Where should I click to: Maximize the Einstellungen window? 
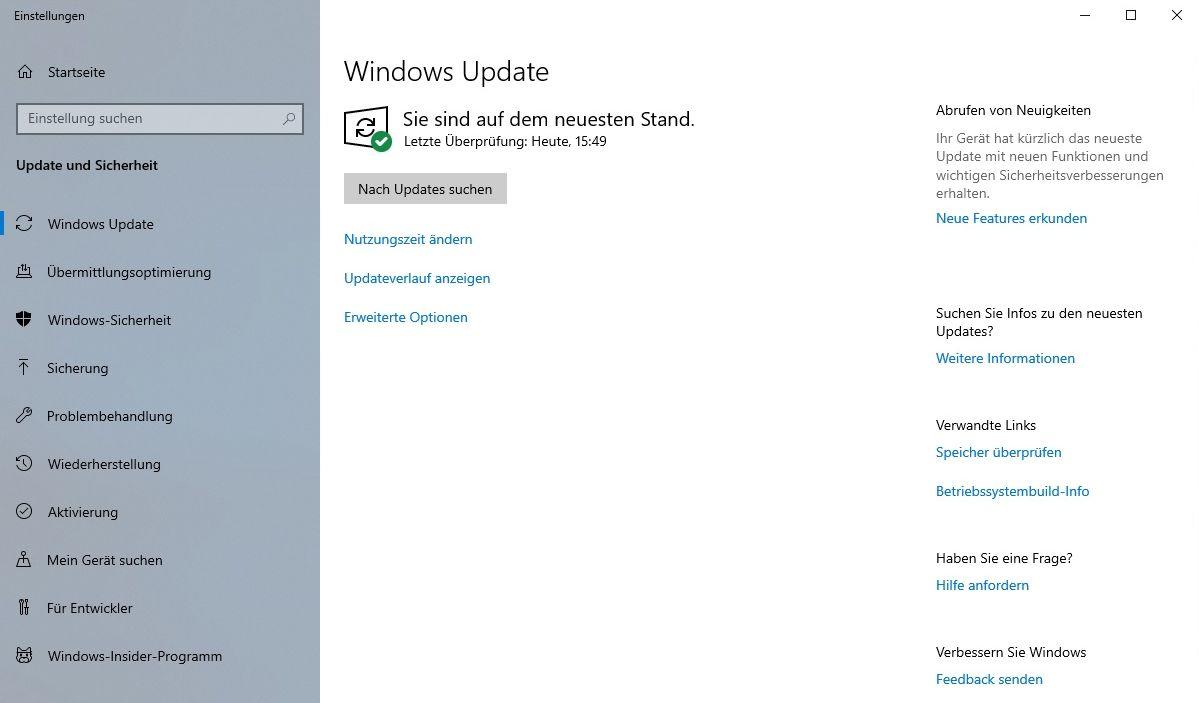pos(1131,15)
